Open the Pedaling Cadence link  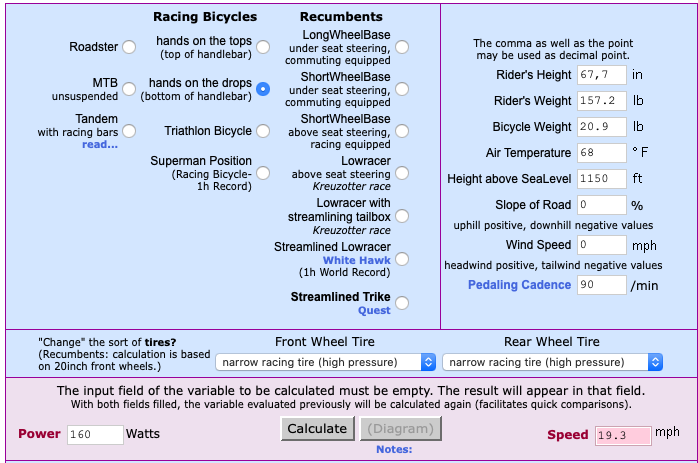pos(519,285)
